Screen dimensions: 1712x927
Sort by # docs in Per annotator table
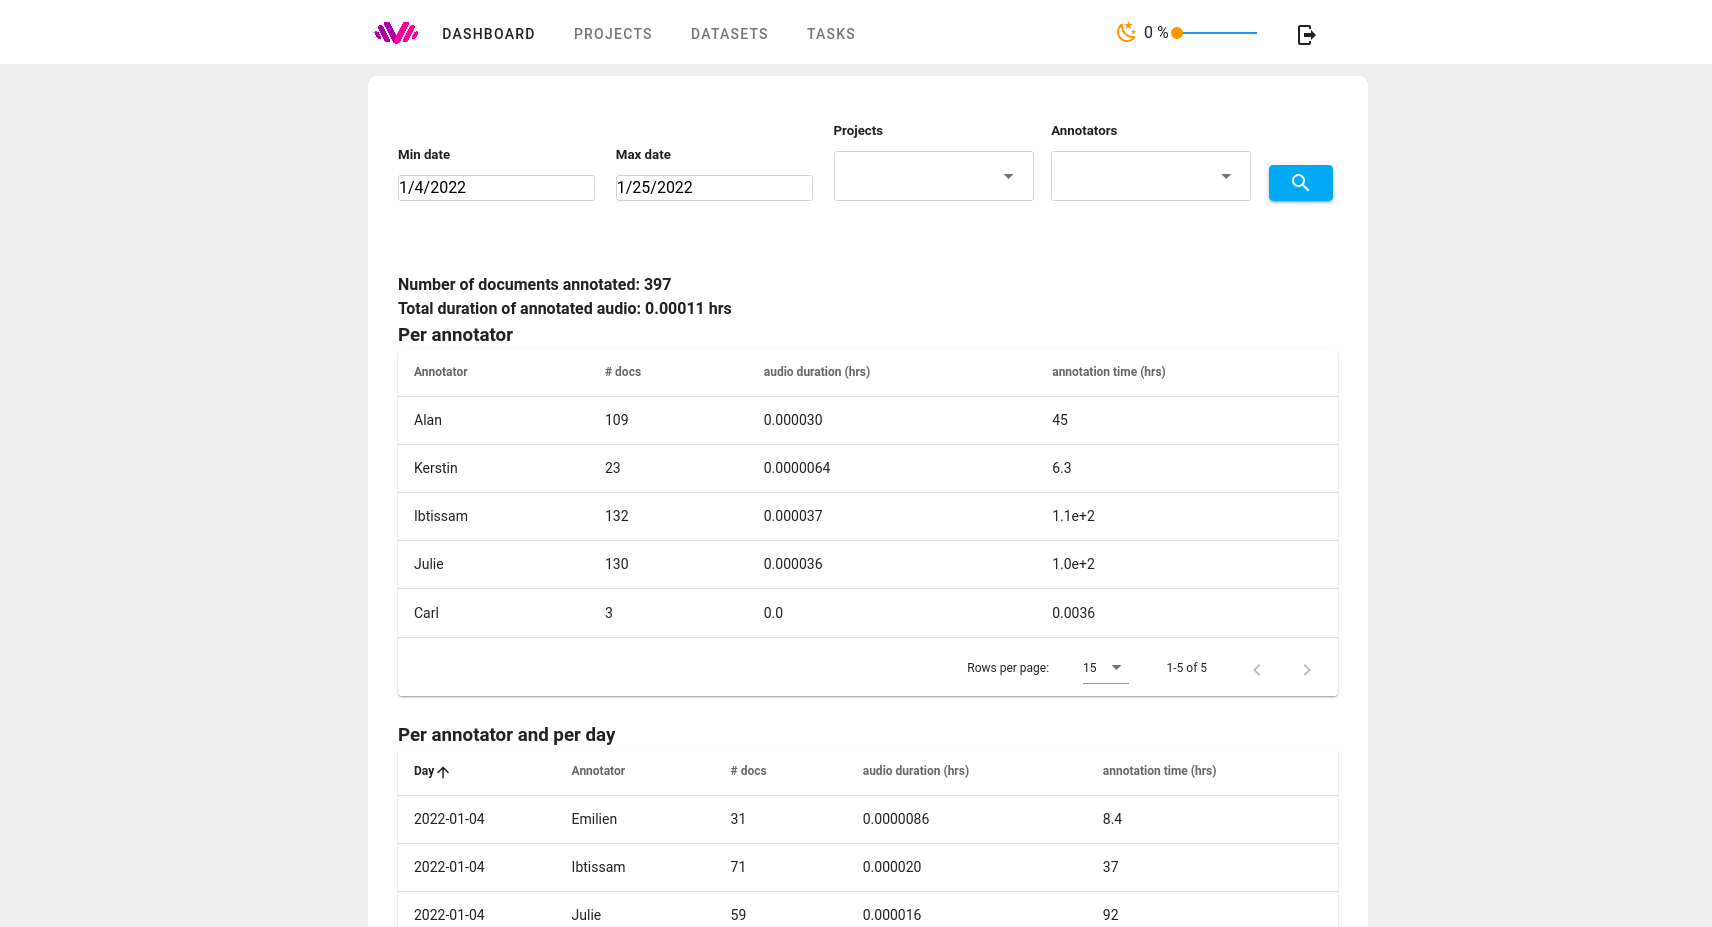pos(623,372)
